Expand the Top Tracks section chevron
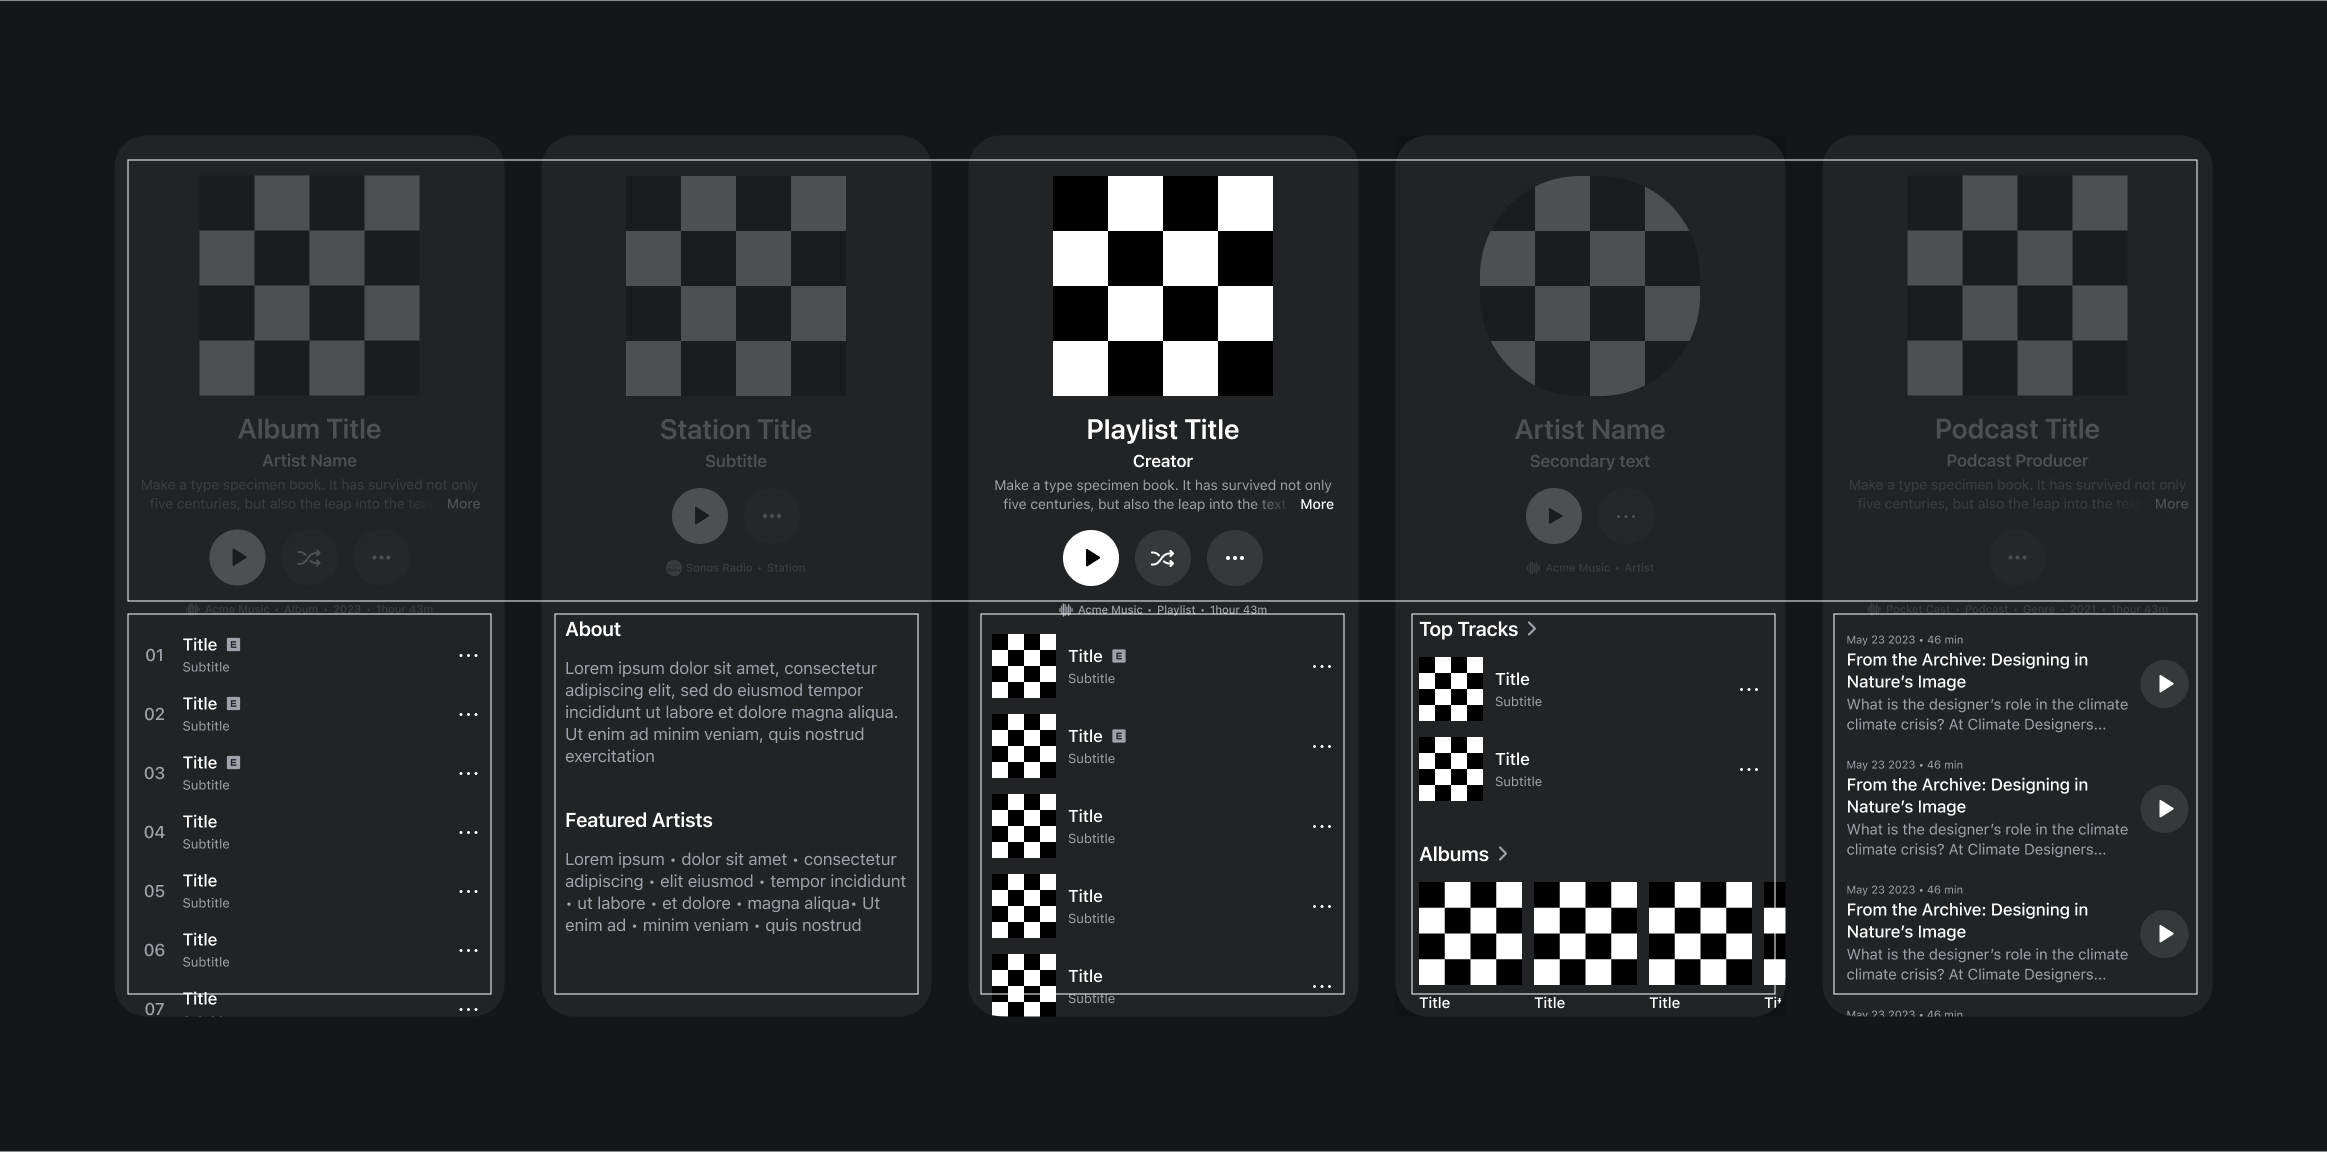The height and width of the screenshot is (1152, 2327). click(x=1532, y=629)
